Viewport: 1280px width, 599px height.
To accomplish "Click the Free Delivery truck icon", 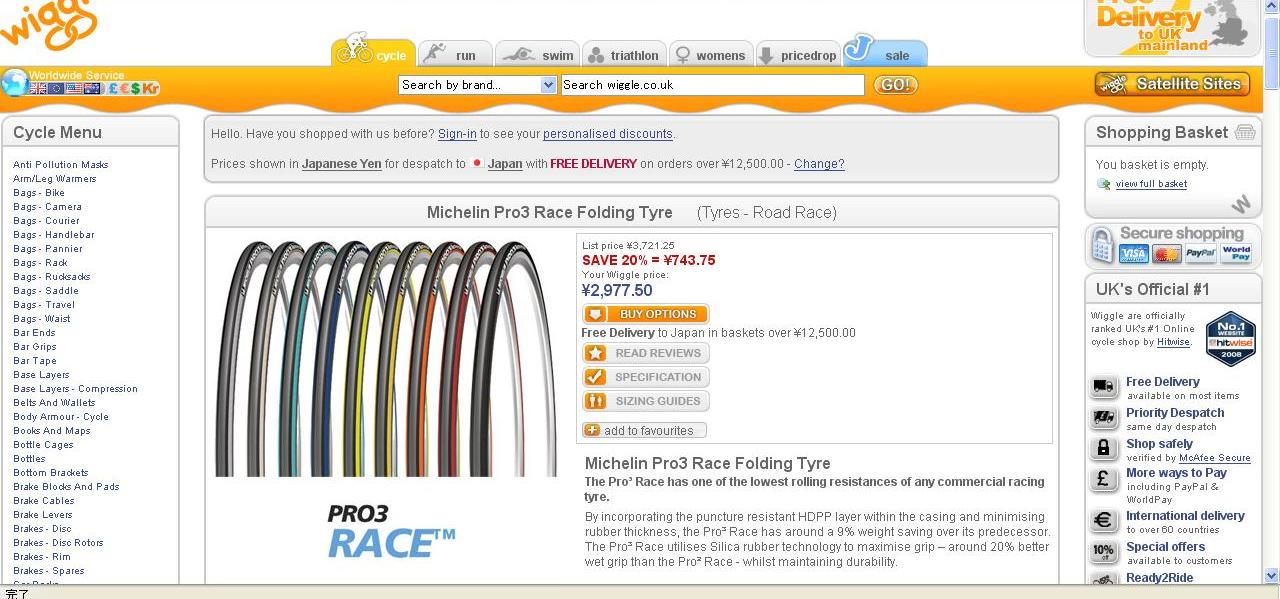I will [x=1104, y=387].
